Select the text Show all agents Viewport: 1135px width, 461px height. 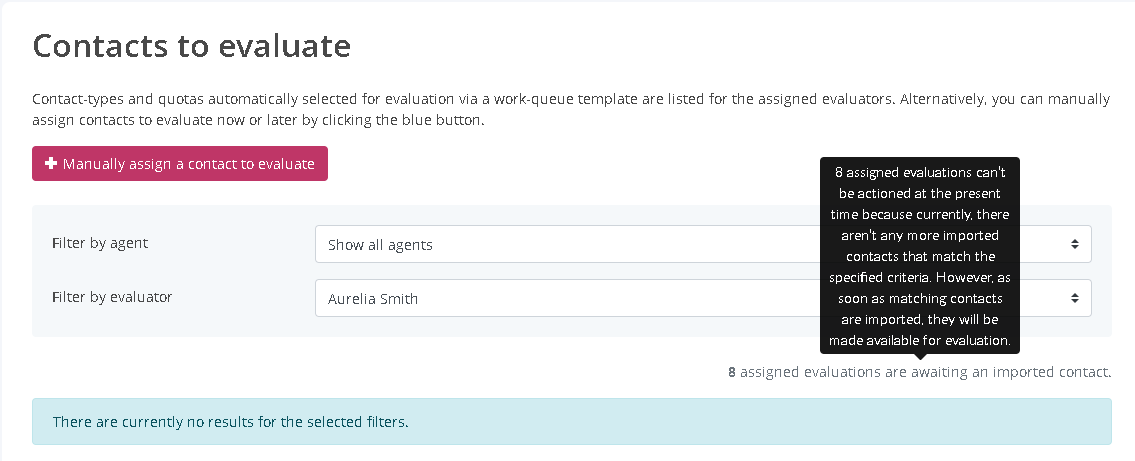point(380,245)
